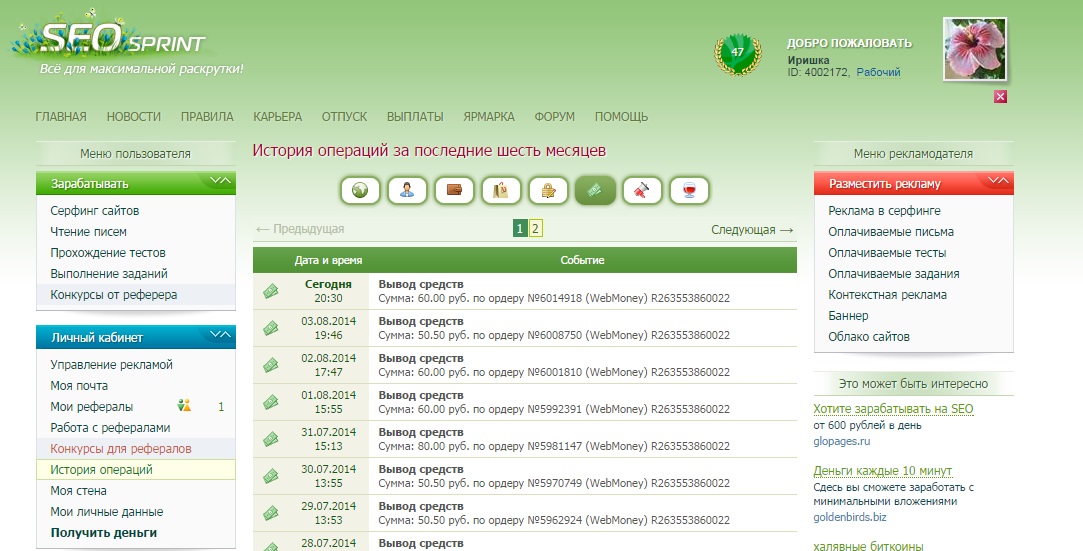Select the wine glass filter icon
Image resolution: width=1083 pixels, height=551 pixels.
point(689,191)
